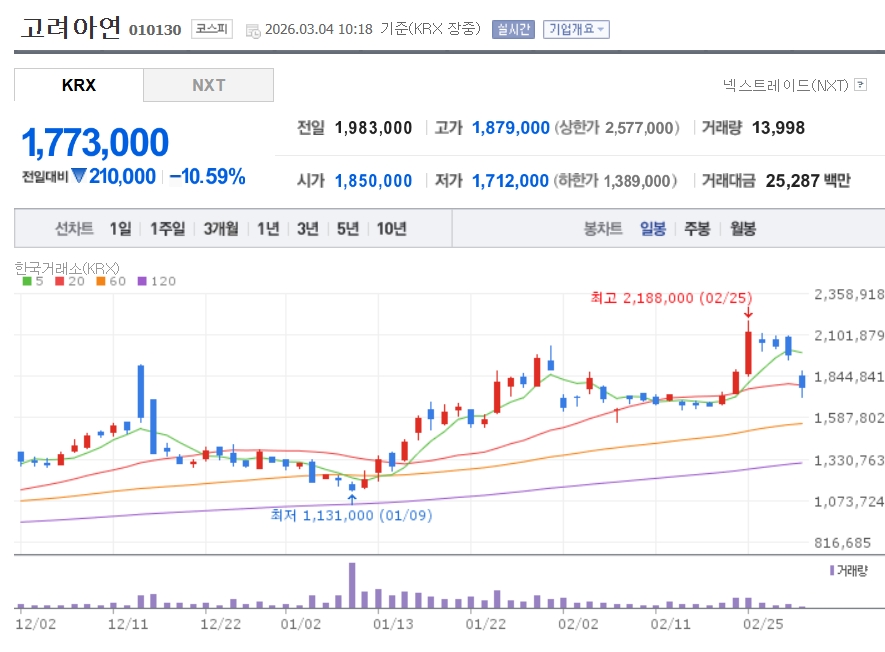Select the 10년 chart range
Screen dimensions: 885x652
coord(391,229)
